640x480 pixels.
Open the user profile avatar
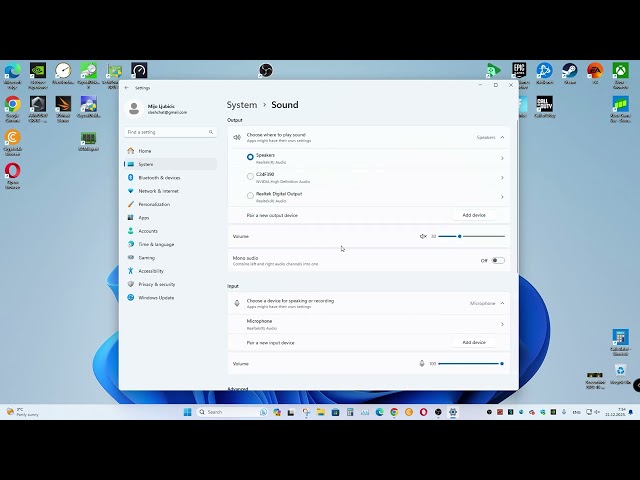point(133,109)
